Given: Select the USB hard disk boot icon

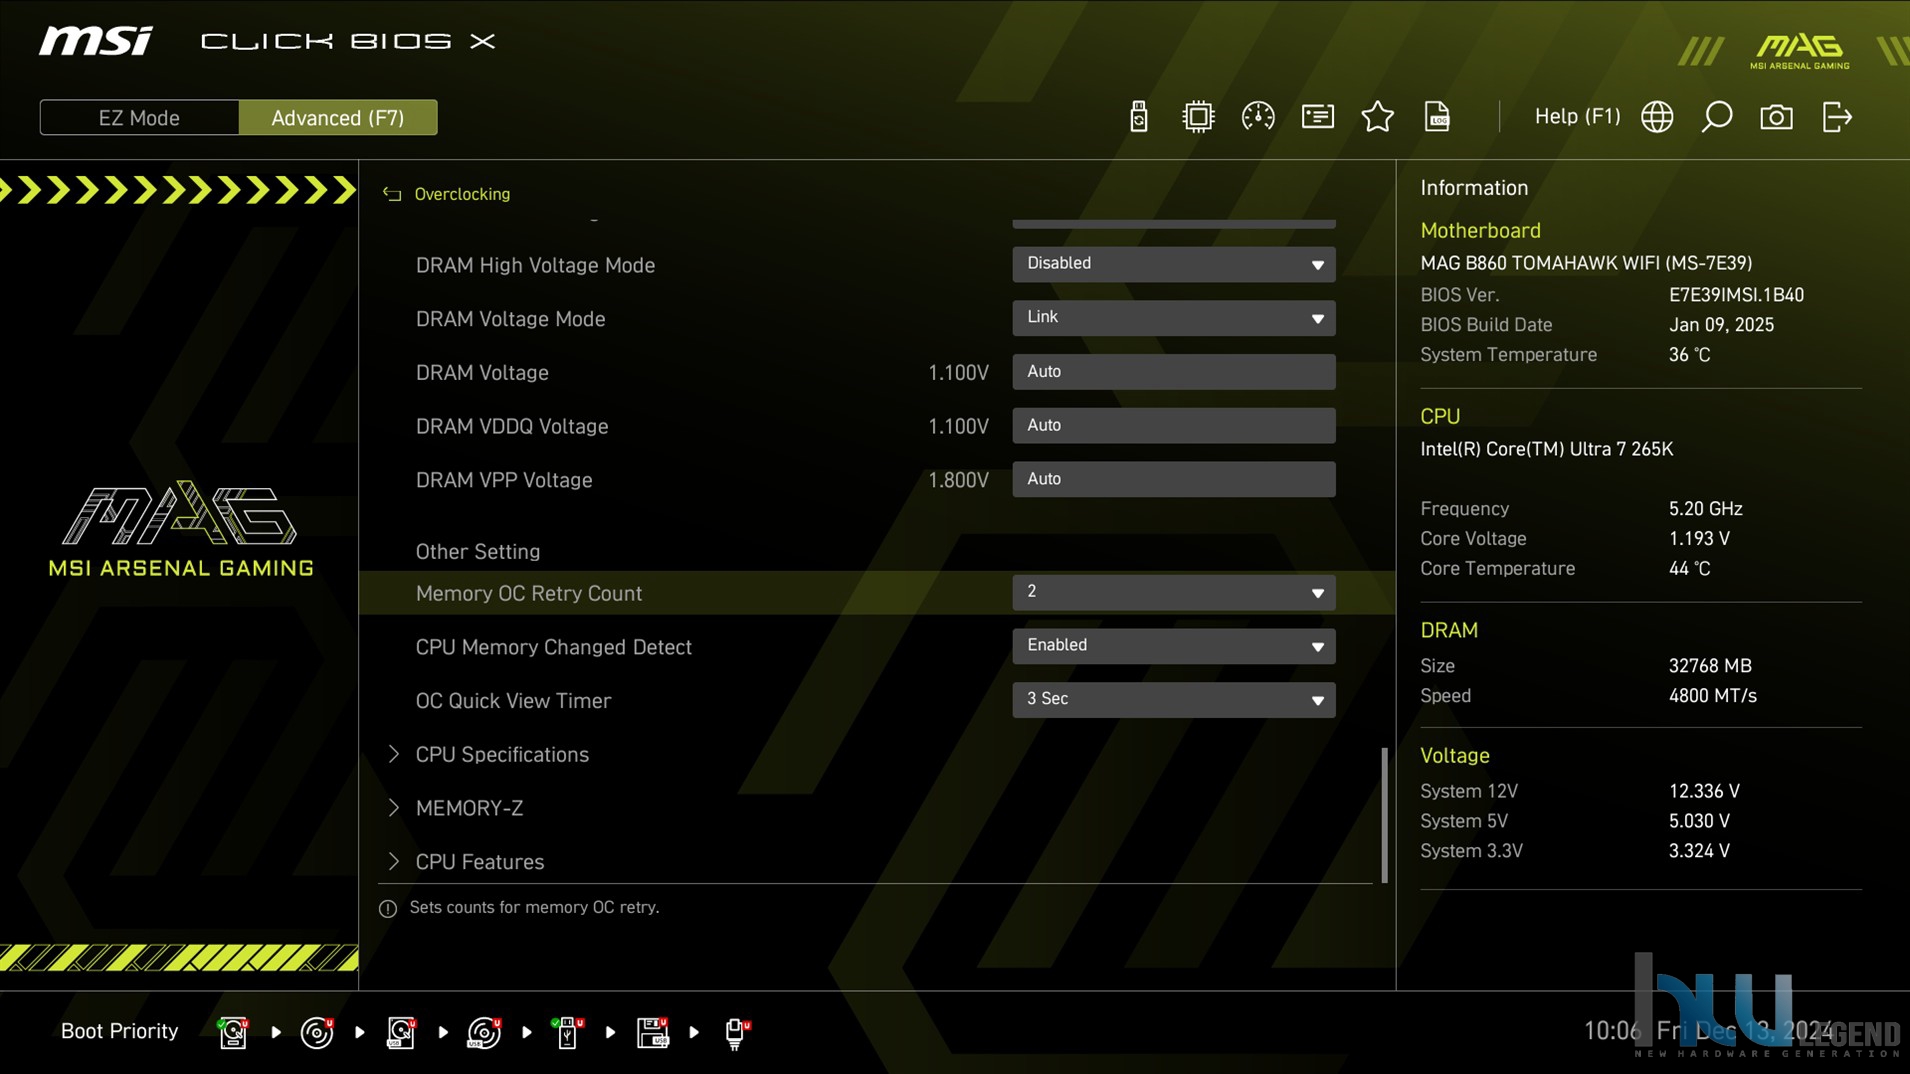Looking at the screenshot, I should (x=401, y=1032).
